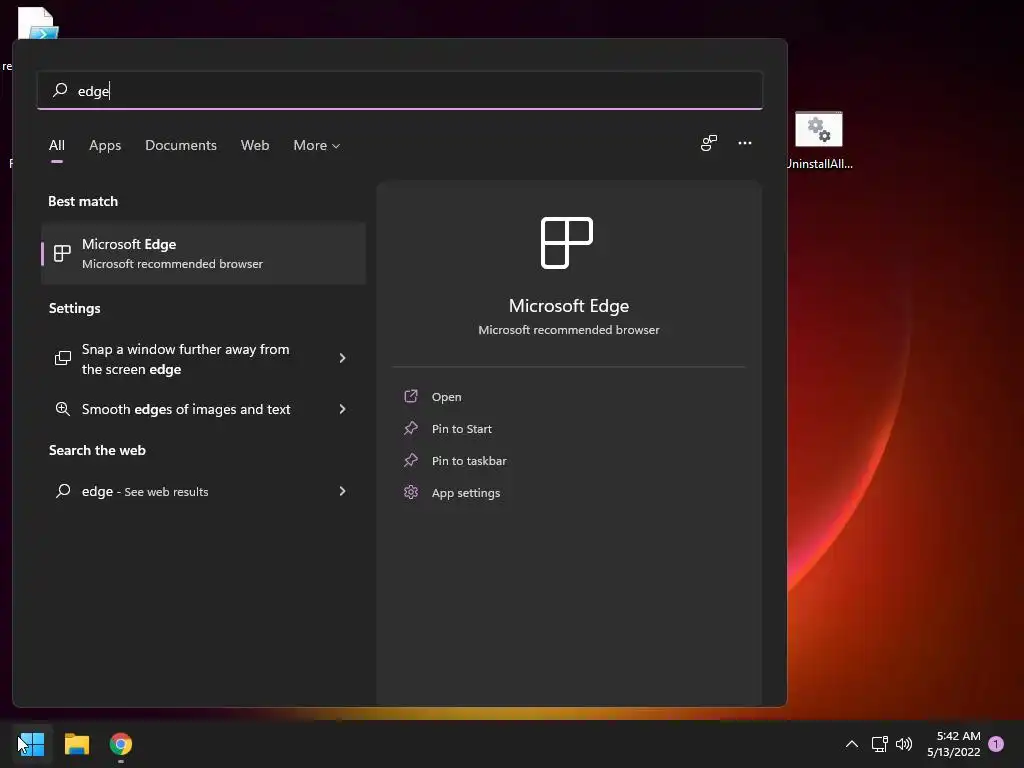Open File Explorer from the taskbar
The height and width of the screenshot is (768, 1024).
(x=76, y=743)
